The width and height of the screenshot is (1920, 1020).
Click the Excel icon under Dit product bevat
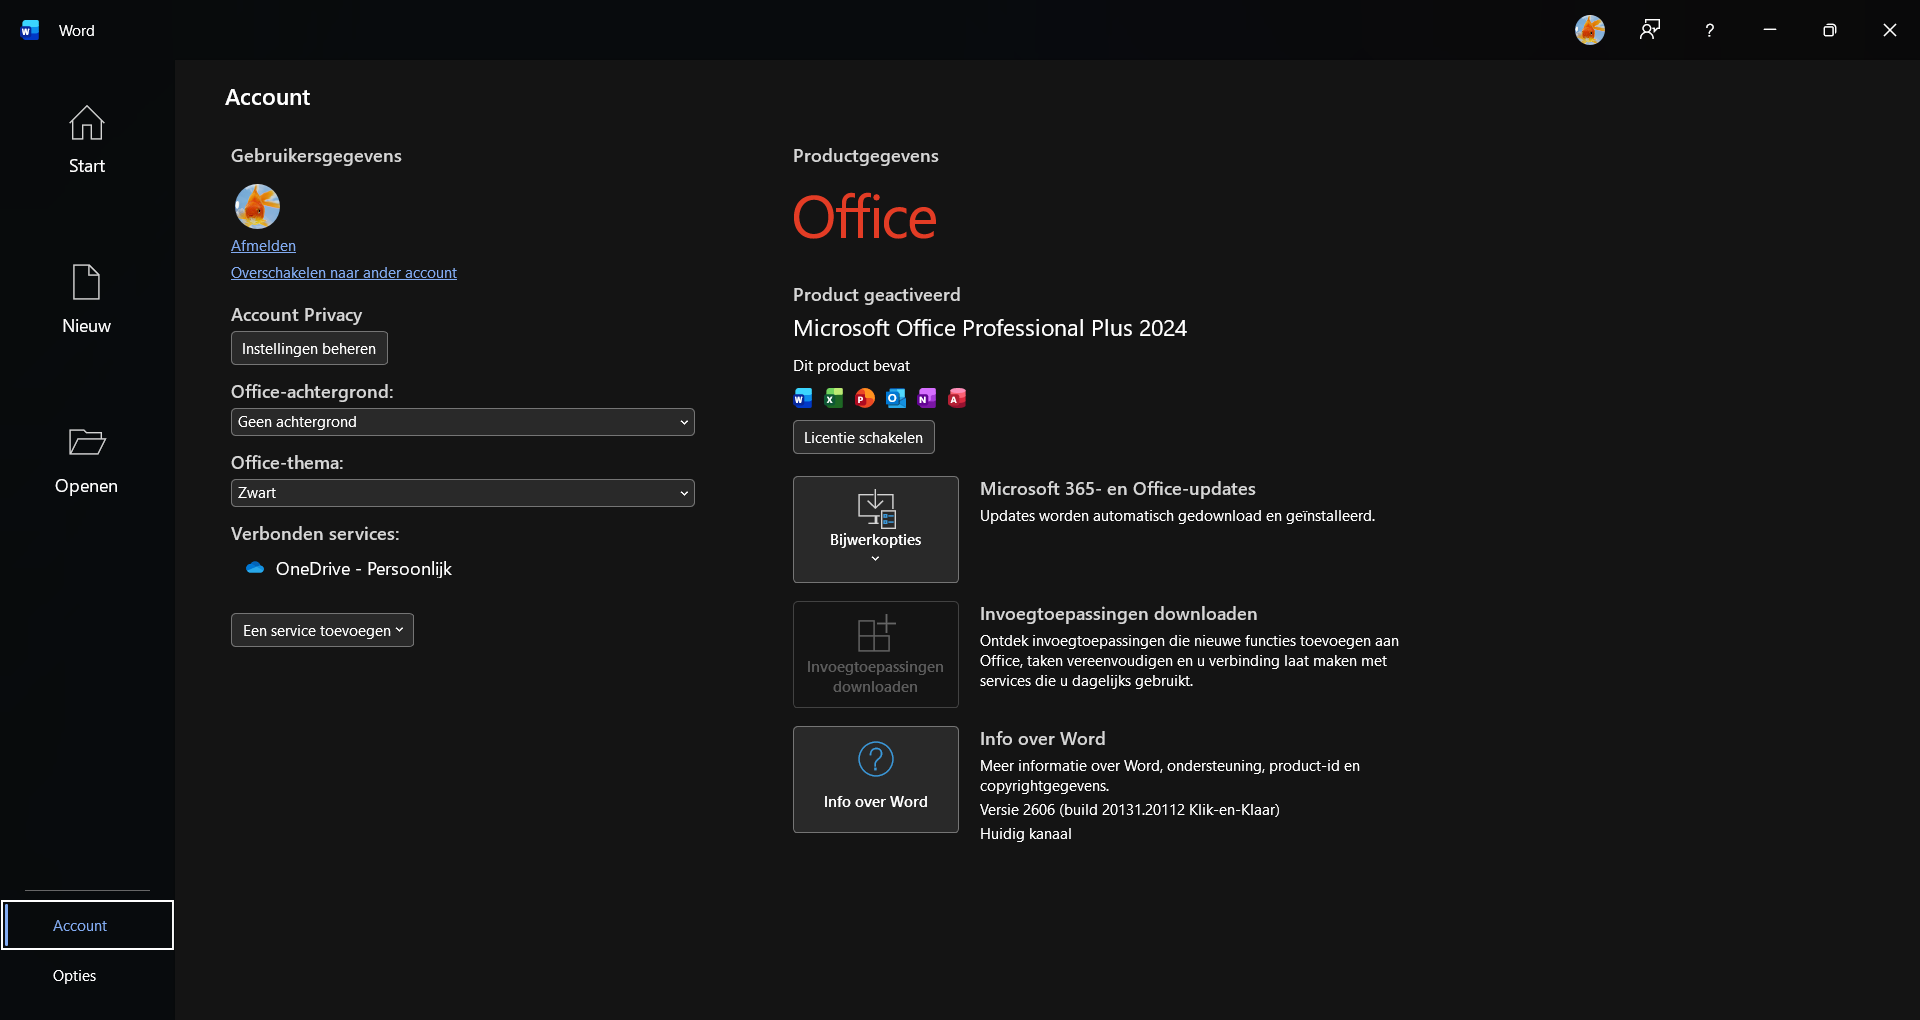834,398
